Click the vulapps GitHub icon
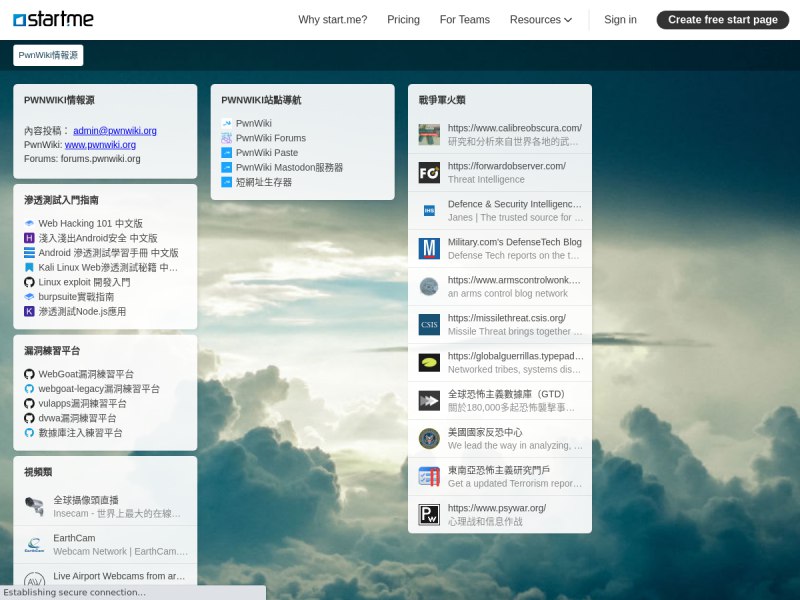This screenshot has width=800, height=600. (x=29, y=404)
